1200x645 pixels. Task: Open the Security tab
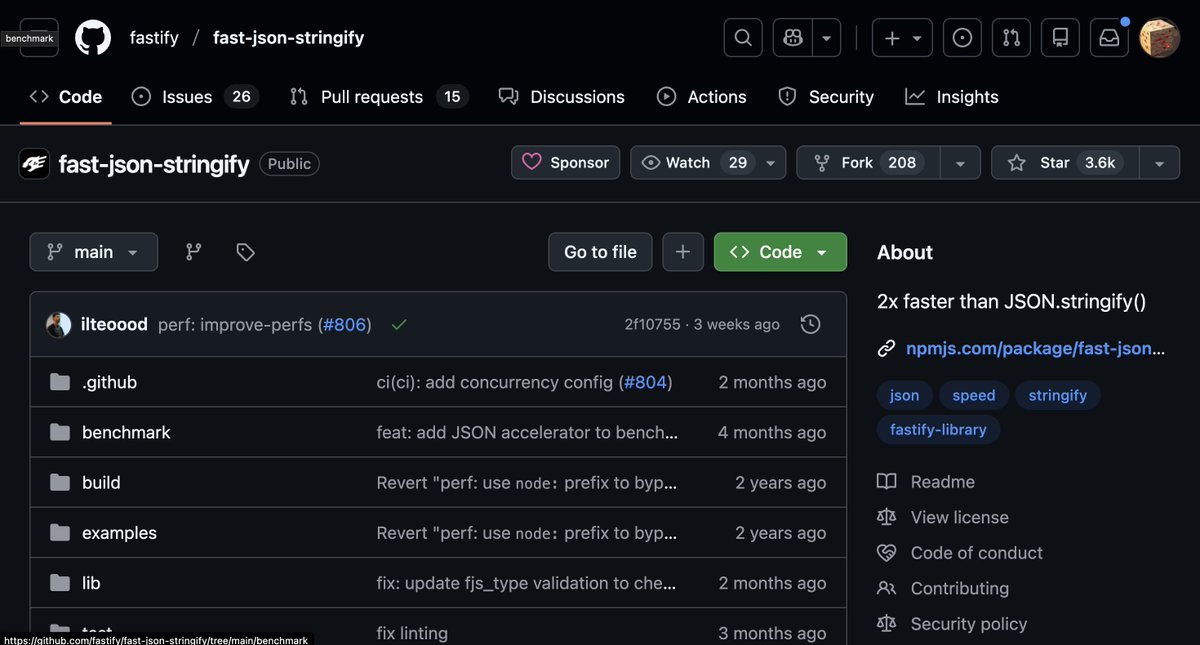pyautogui.click(x=826, y=97)
